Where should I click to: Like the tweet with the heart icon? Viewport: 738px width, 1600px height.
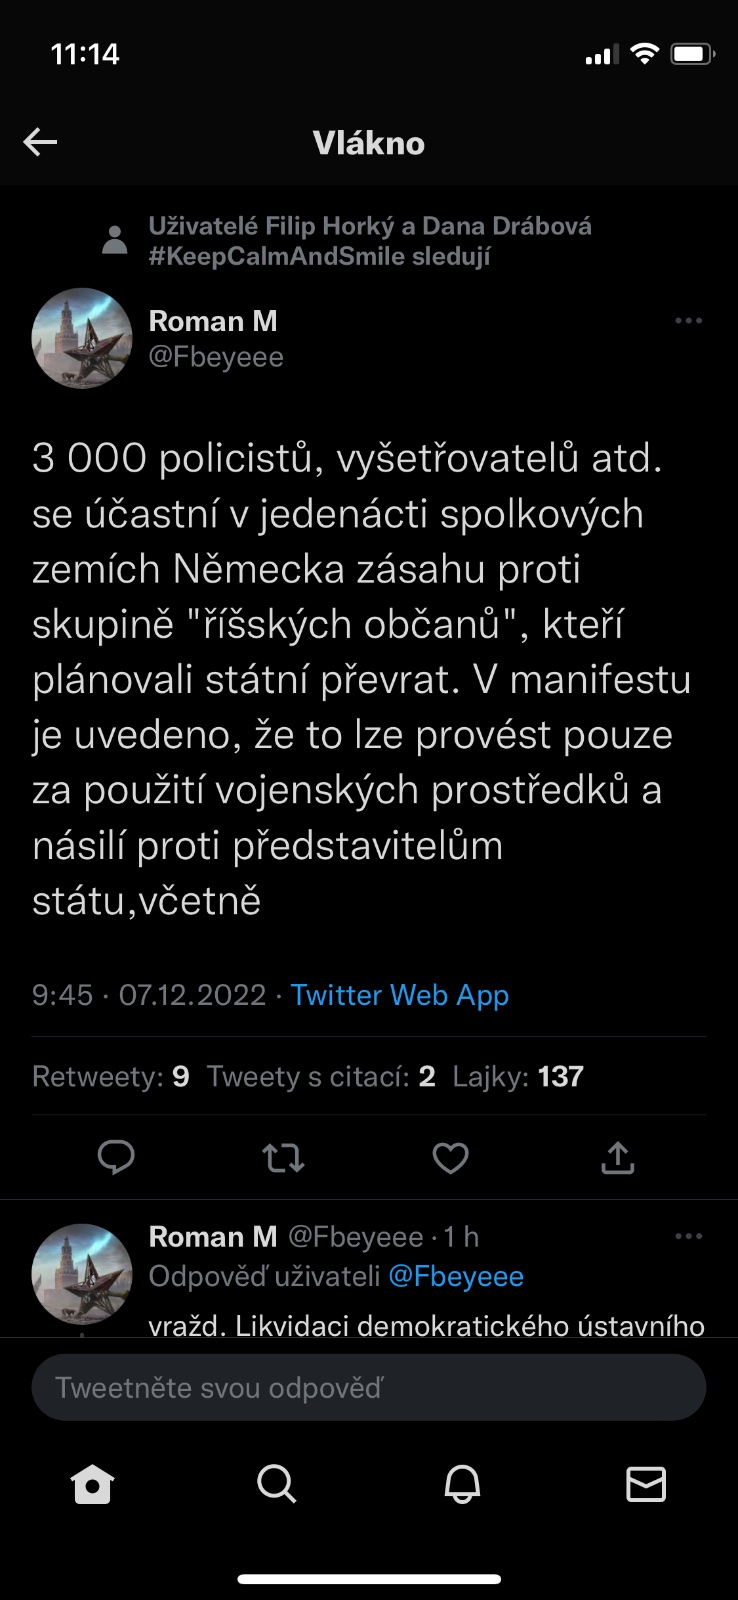(450, 1158)
